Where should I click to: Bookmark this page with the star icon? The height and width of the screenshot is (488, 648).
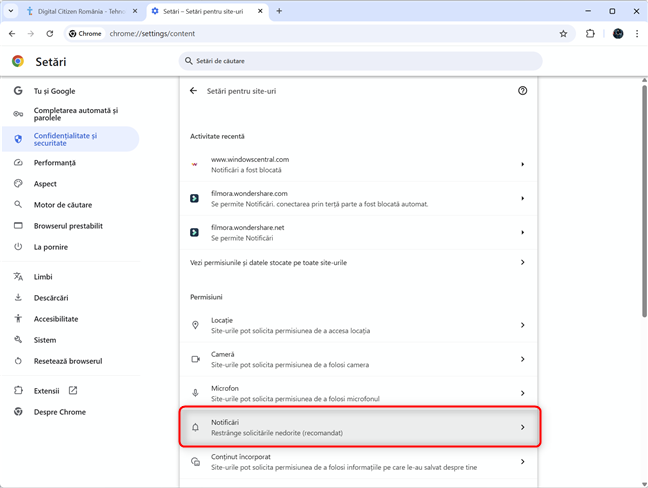[564, 33]
